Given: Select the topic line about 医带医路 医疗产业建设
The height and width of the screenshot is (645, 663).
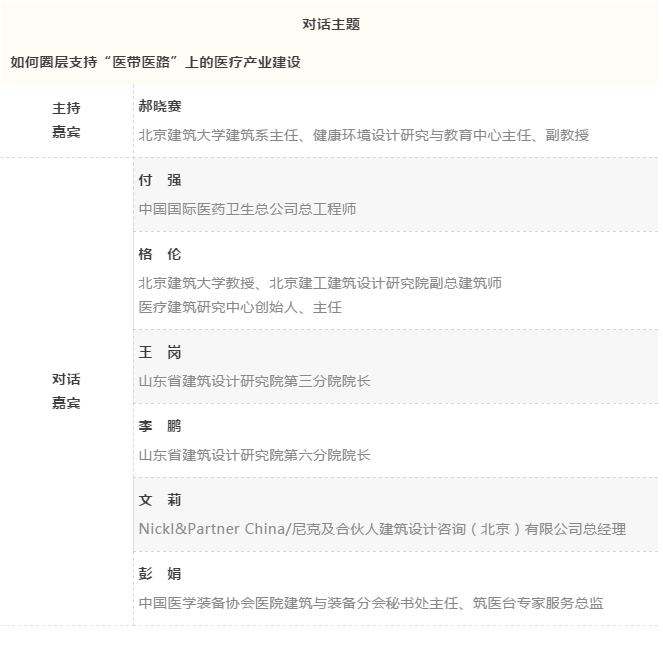Looking at the screenshot, I should coord(155,62).
